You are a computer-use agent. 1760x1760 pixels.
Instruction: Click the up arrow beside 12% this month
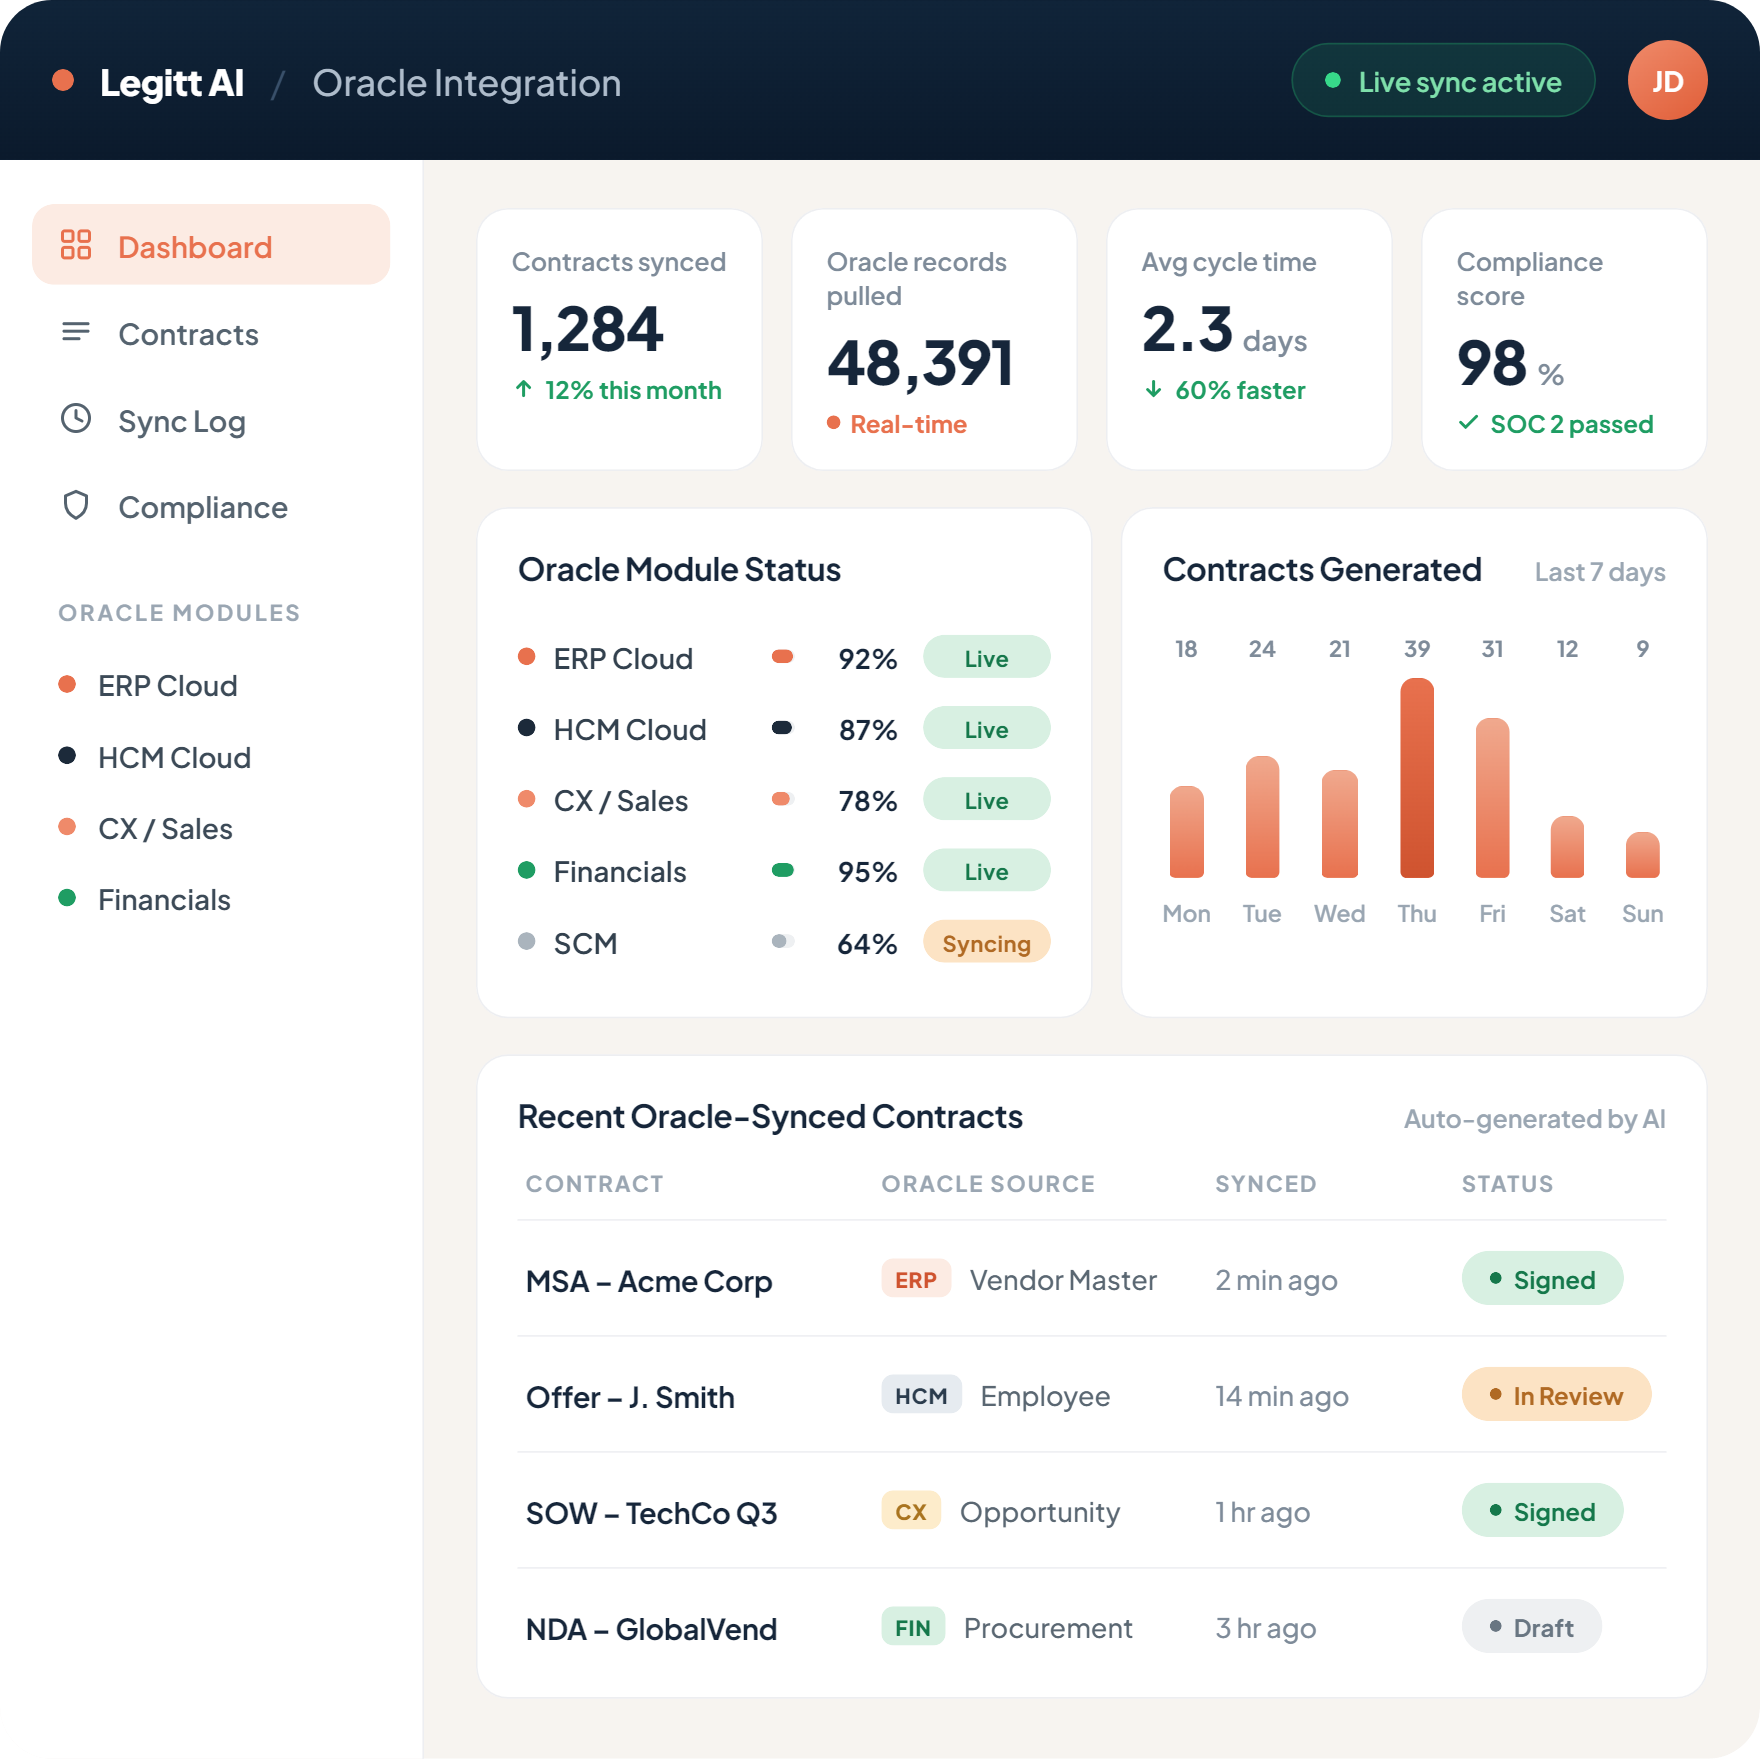(x=524, y=389)
